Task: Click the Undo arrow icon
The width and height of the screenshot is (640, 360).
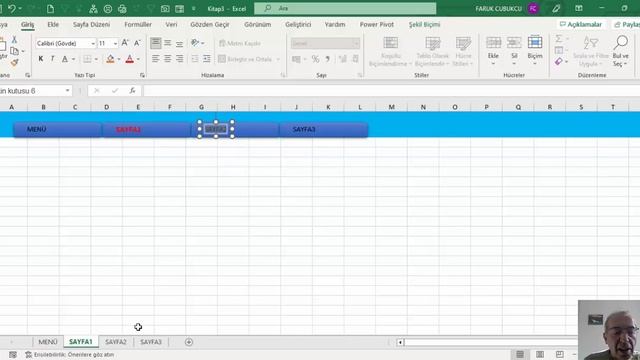Action: pyautogui.click(x=12, y=8)
